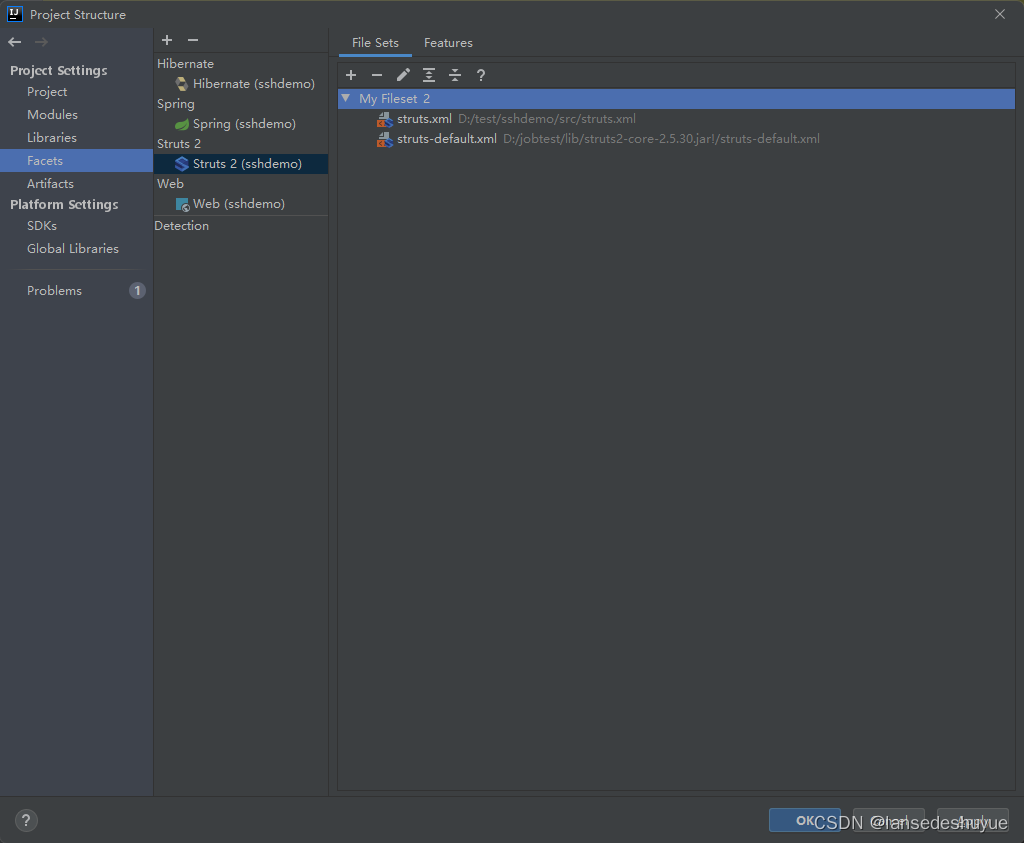This screenshot has width=1024, height=843.
Task: Open the Detection entry
Action: point(182,226)
